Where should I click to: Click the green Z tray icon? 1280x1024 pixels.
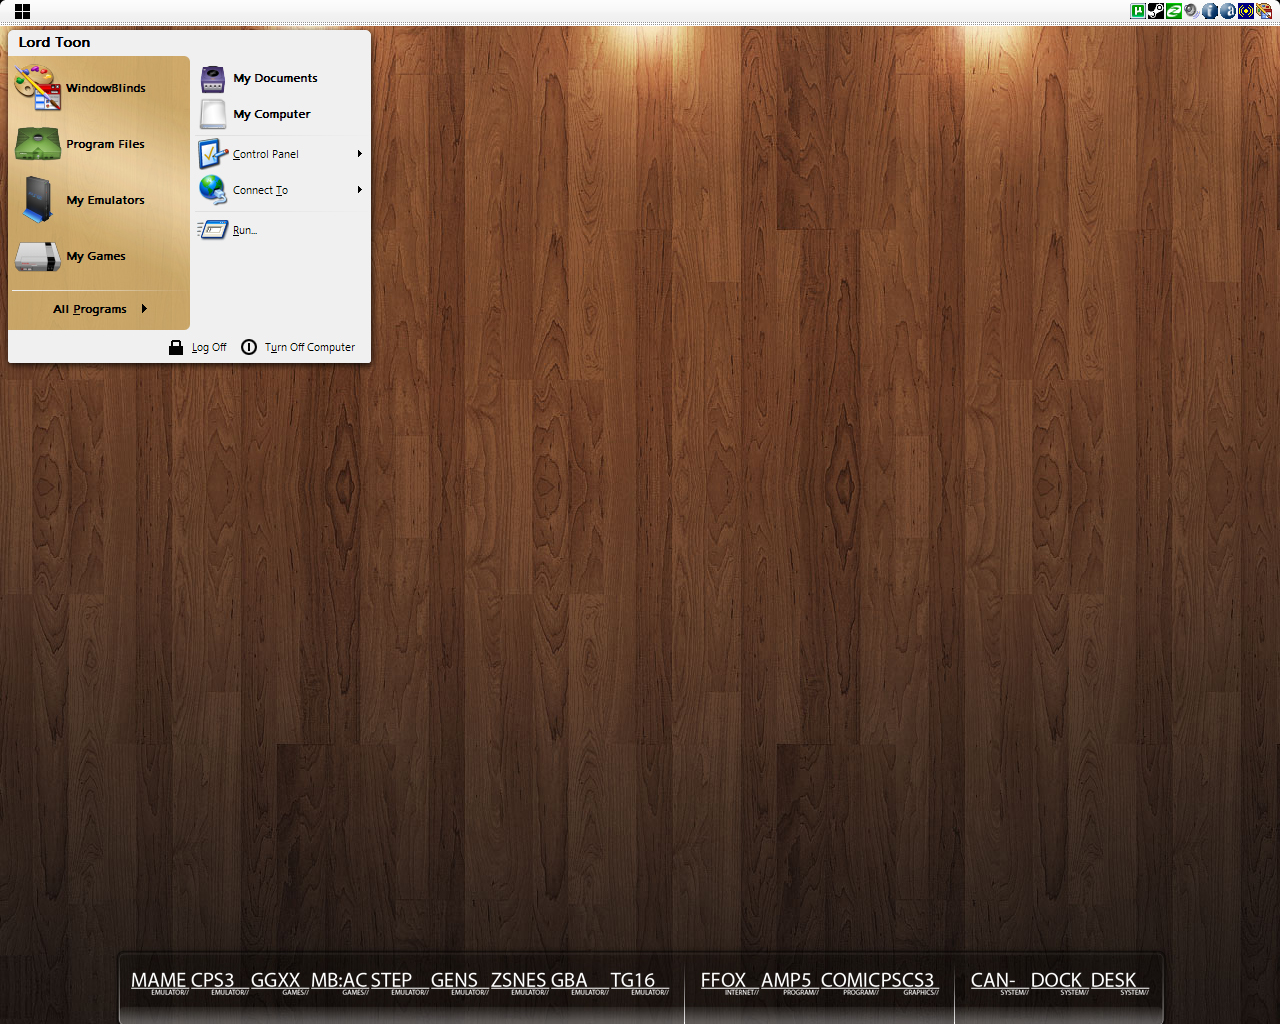tap(1174, 11)
